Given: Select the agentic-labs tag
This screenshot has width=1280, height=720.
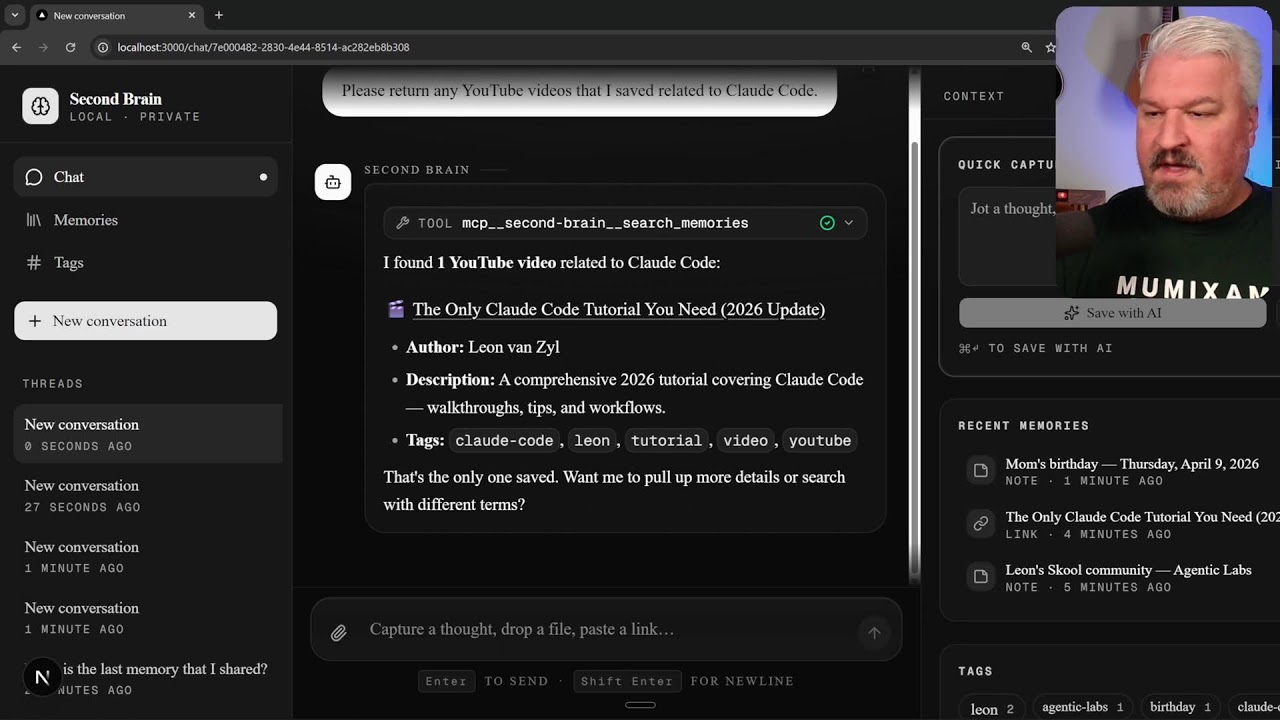Looking at the screenshot, I should click(1083, 707).
